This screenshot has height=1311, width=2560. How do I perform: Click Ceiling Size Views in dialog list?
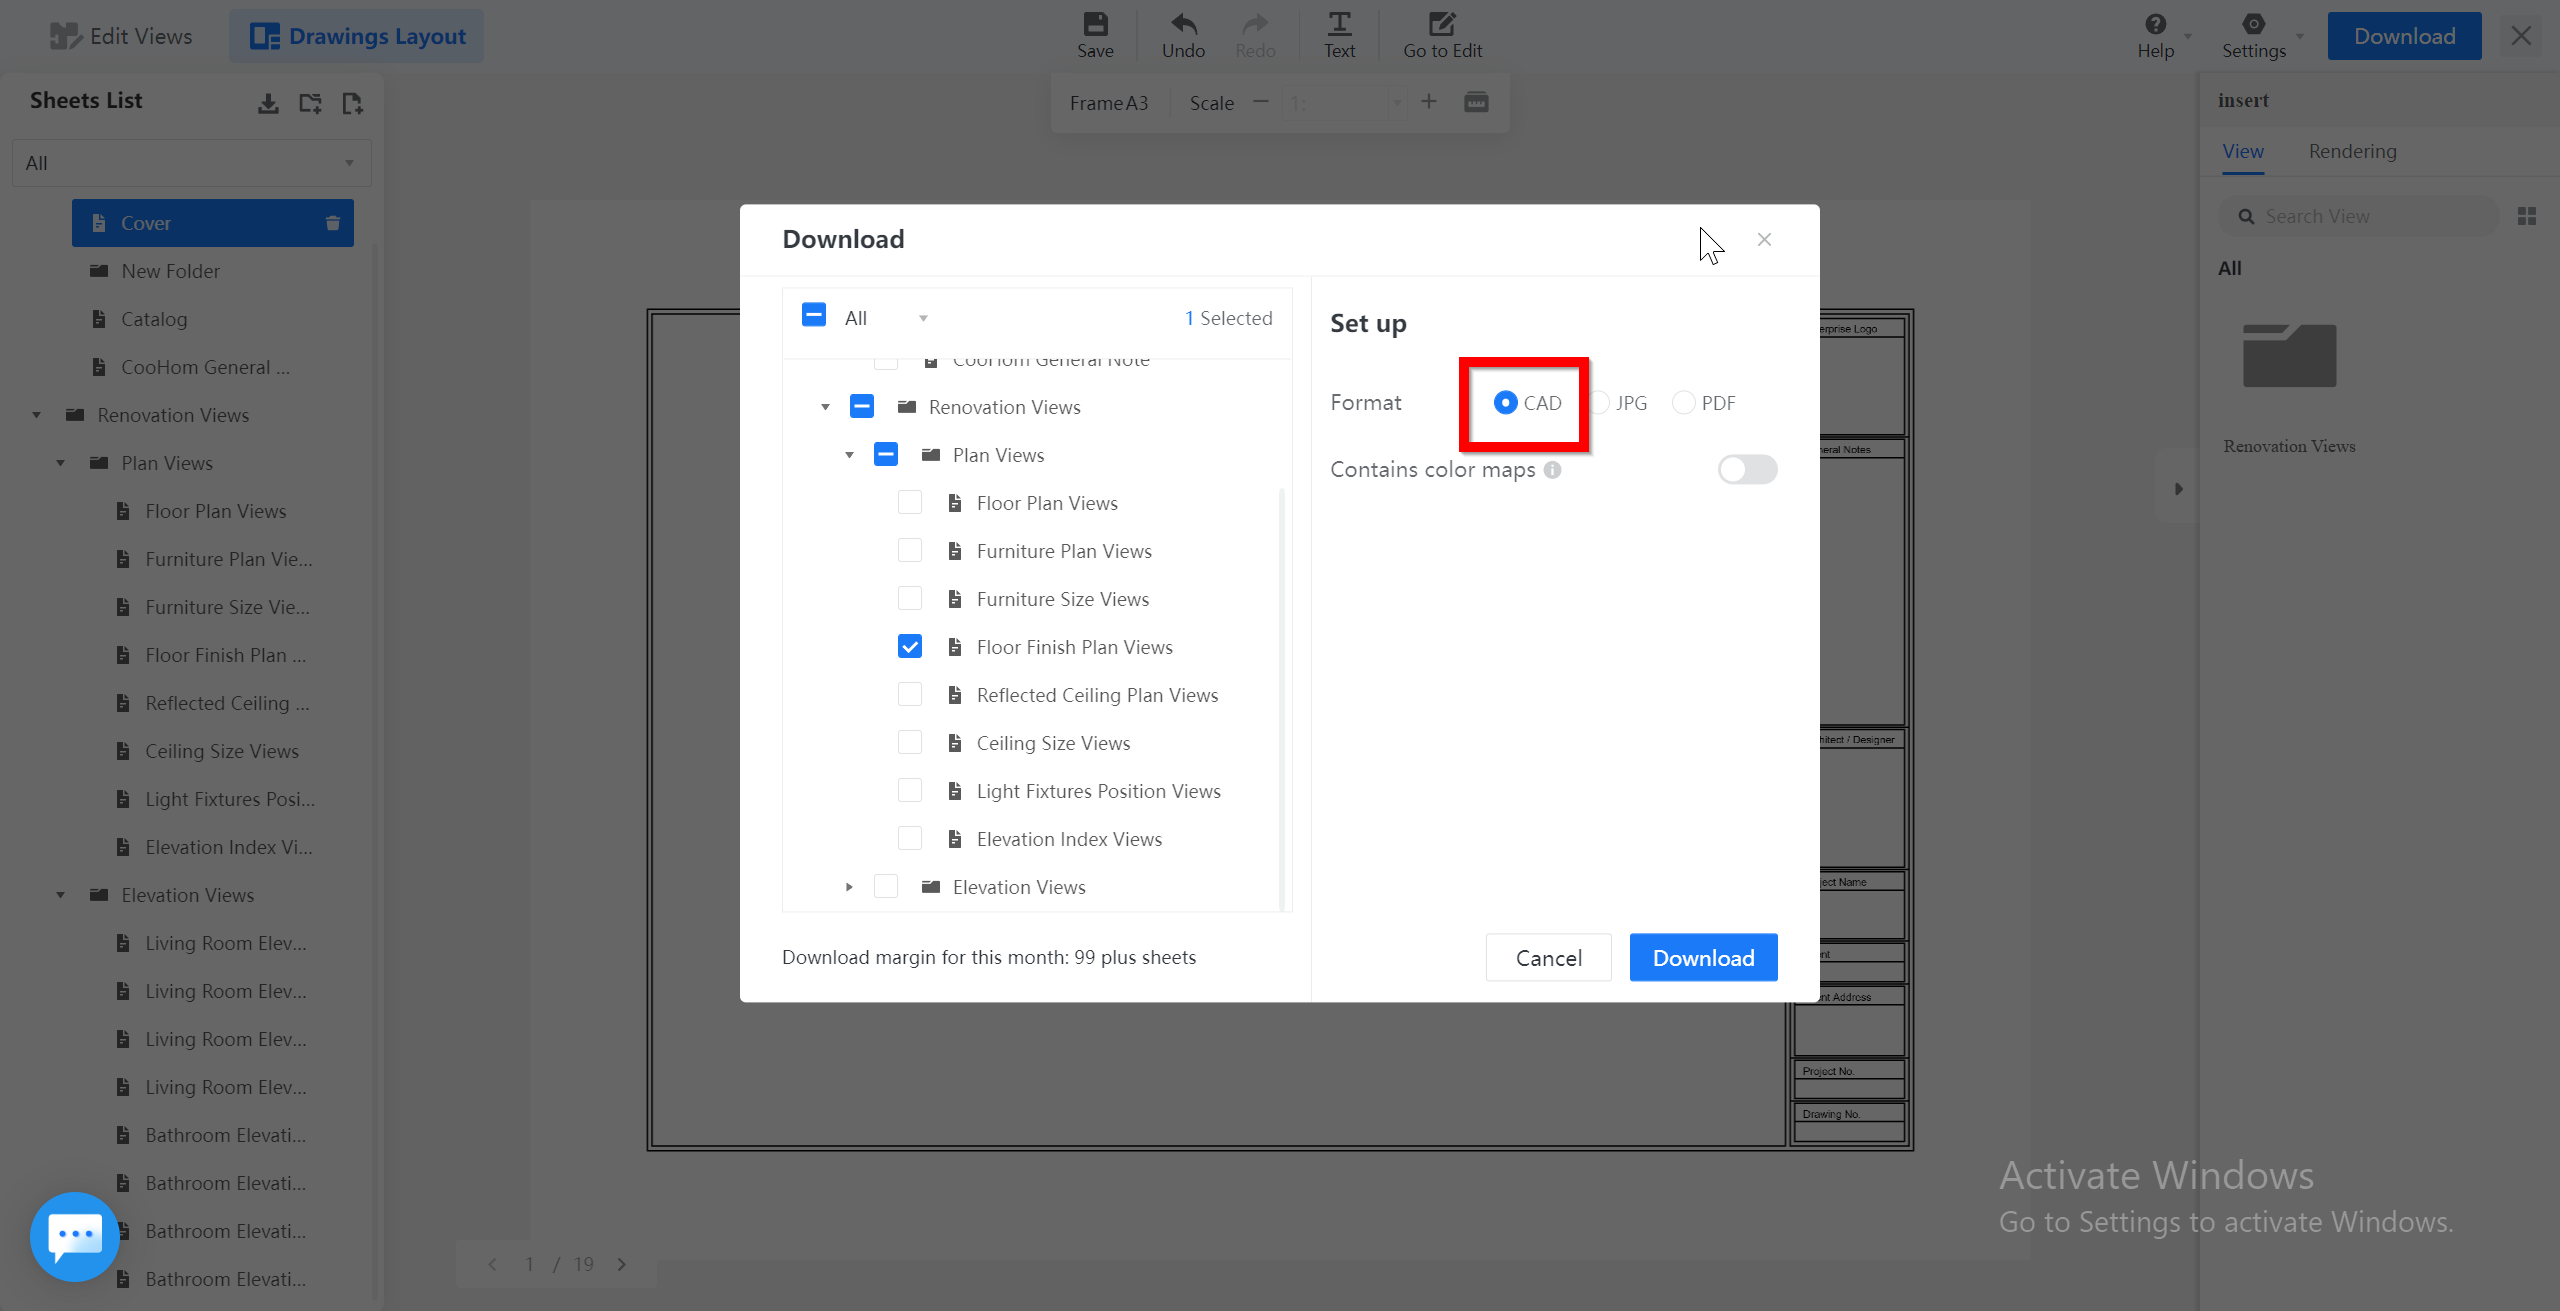[x=1053, y=743]
